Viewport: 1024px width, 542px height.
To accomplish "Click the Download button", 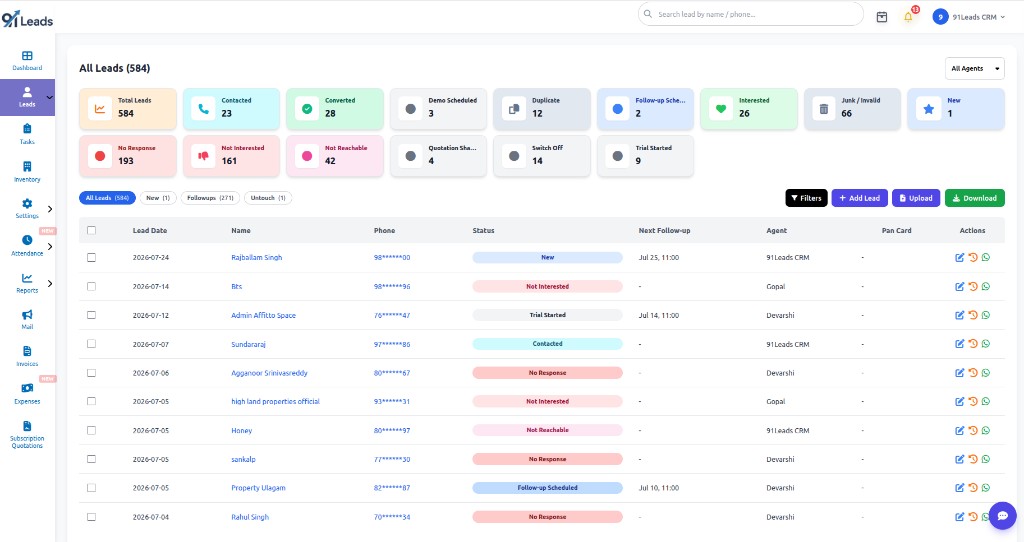I will [974, 198].
